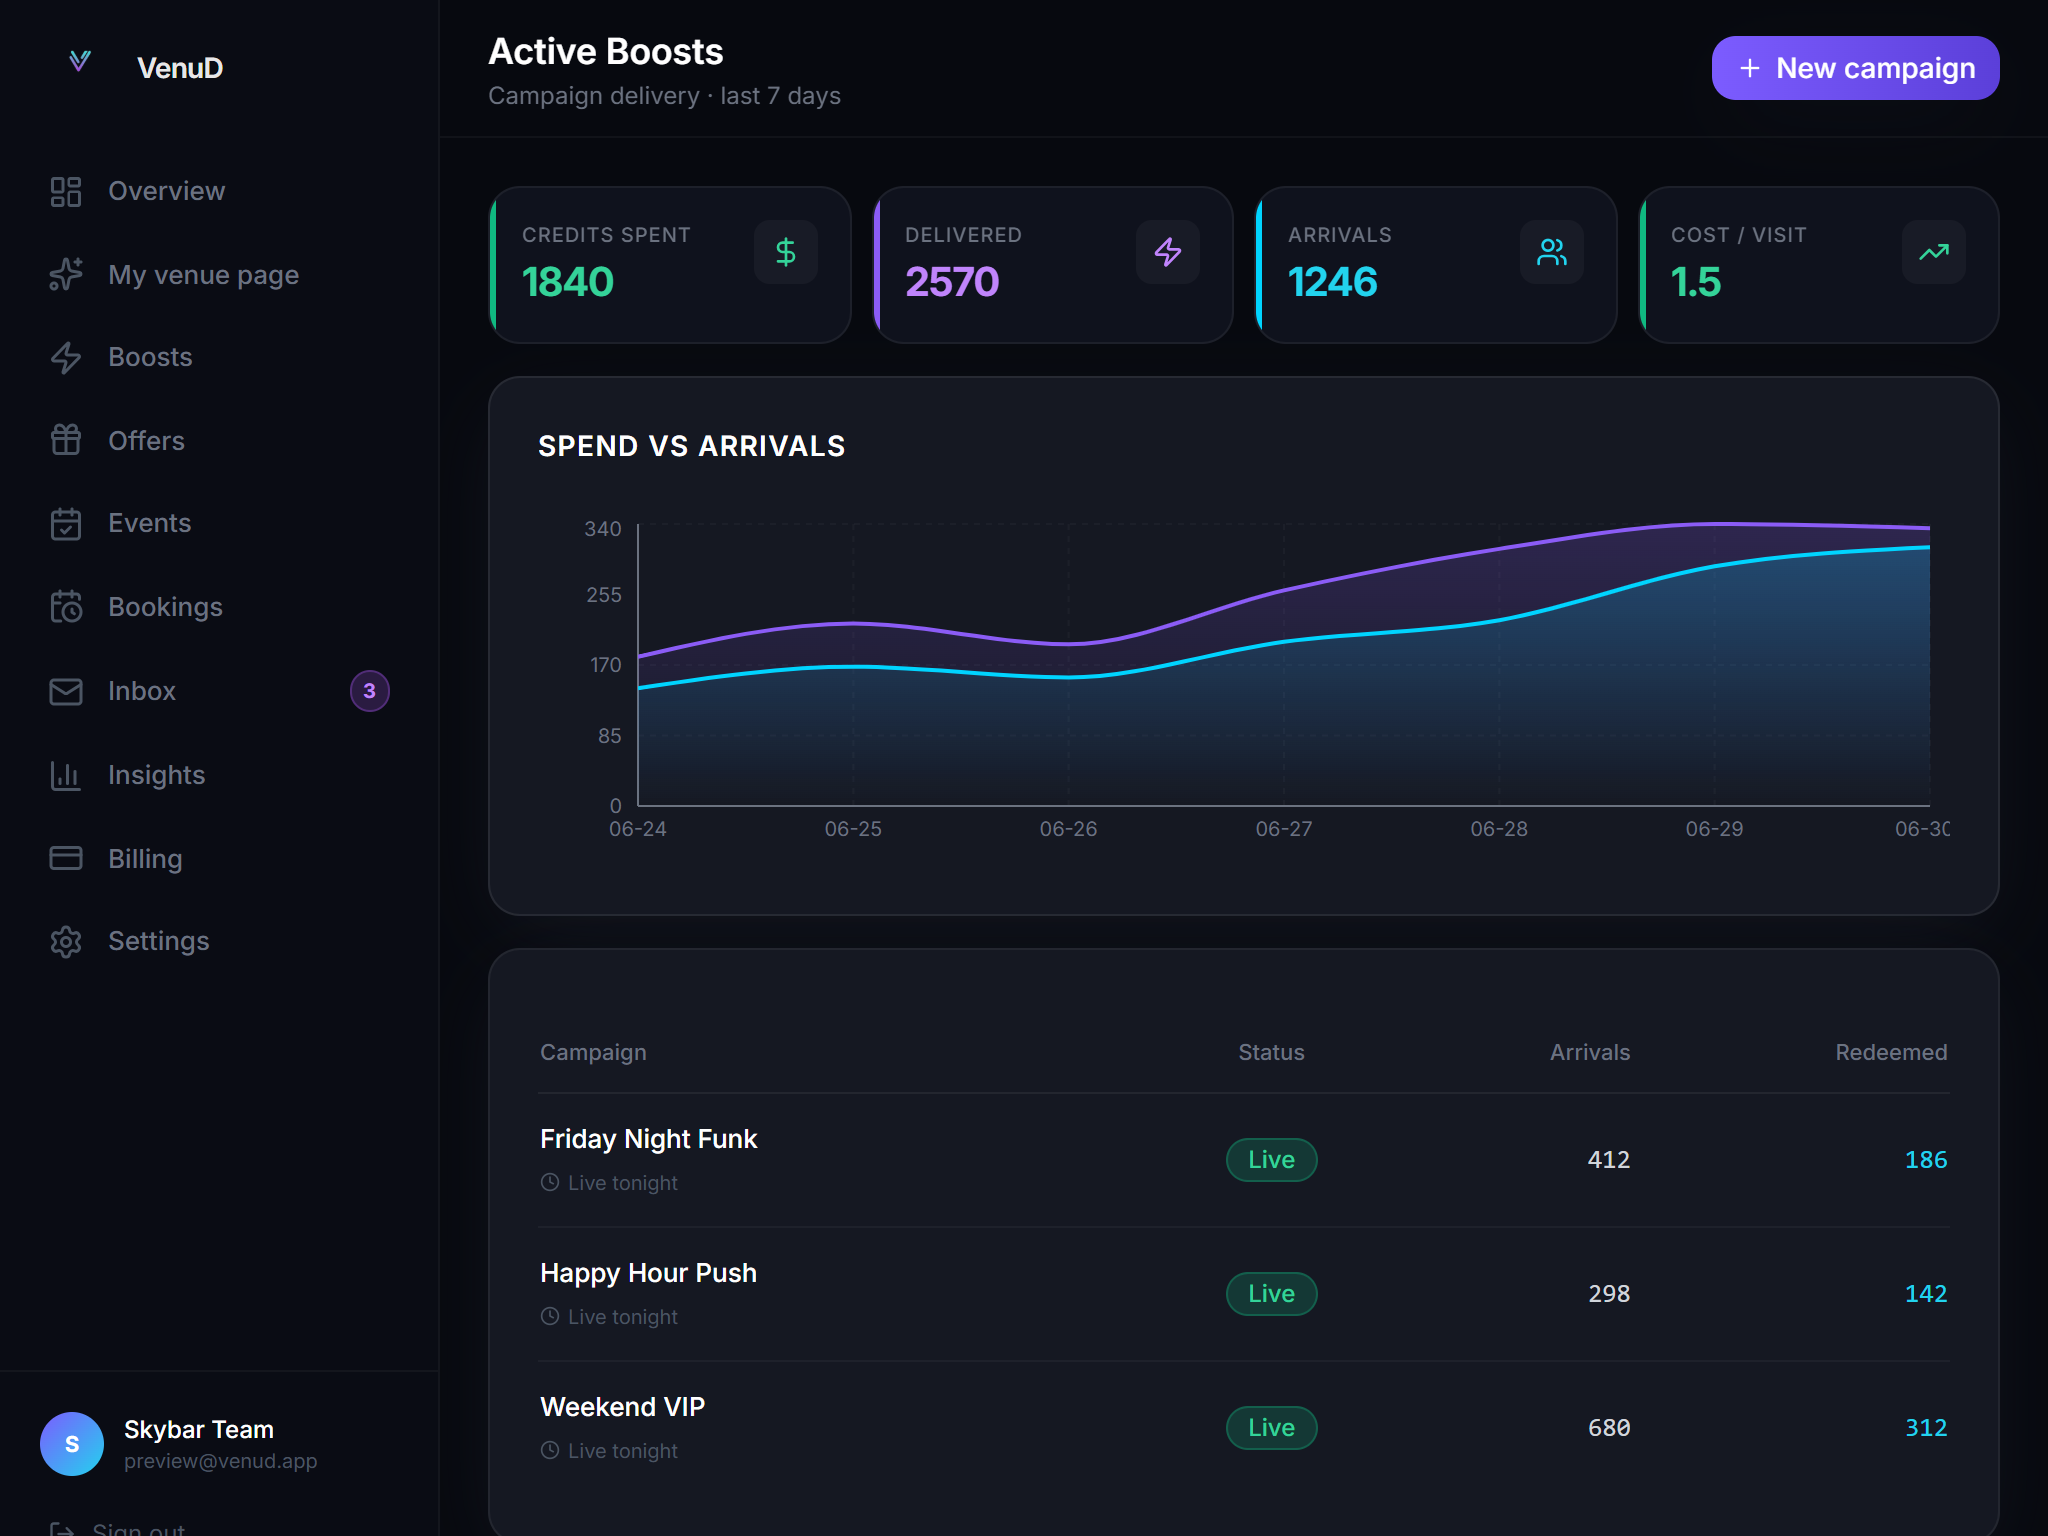
Task: Click the trend arrow icon on Cost / Visit card
Action: click(1934, 252)
